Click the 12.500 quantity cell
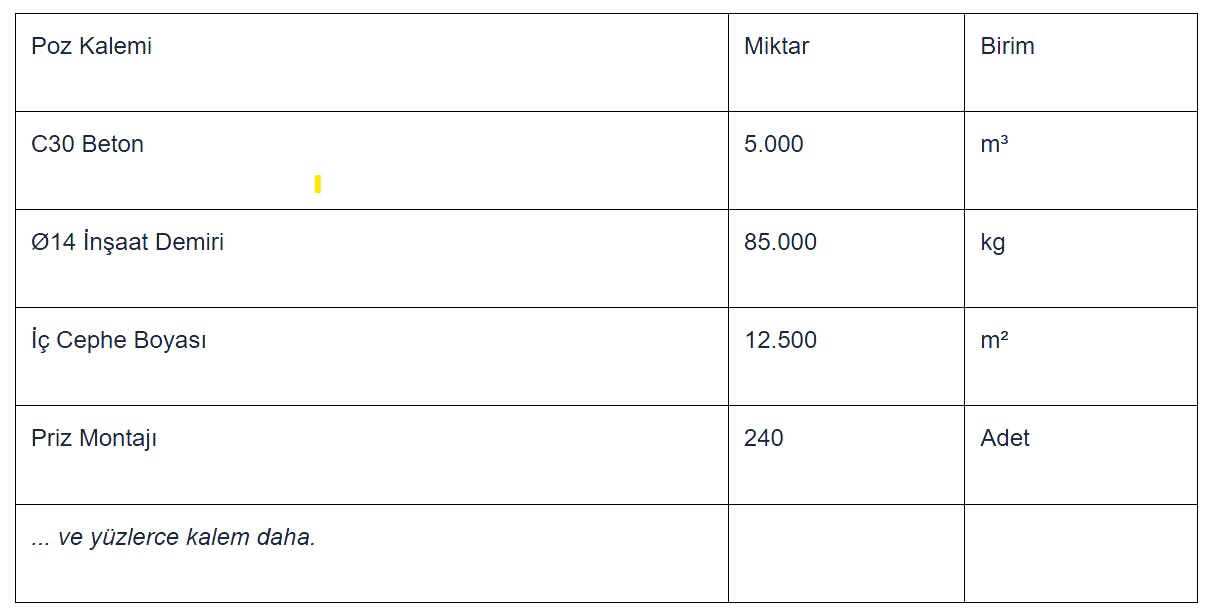 point(780,340)
